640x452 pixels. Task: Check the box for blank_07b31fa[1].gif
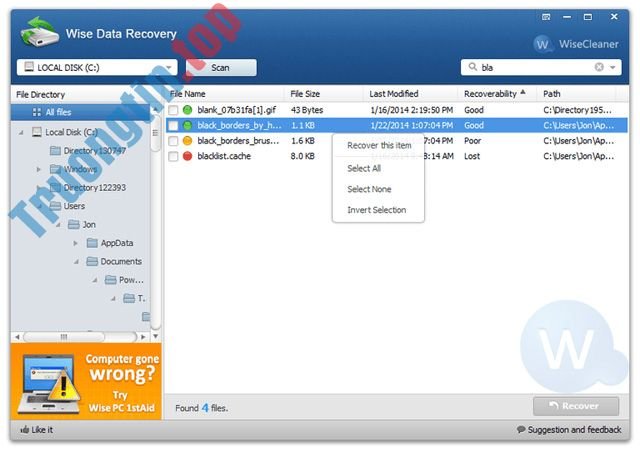click(x=173, y=110)
